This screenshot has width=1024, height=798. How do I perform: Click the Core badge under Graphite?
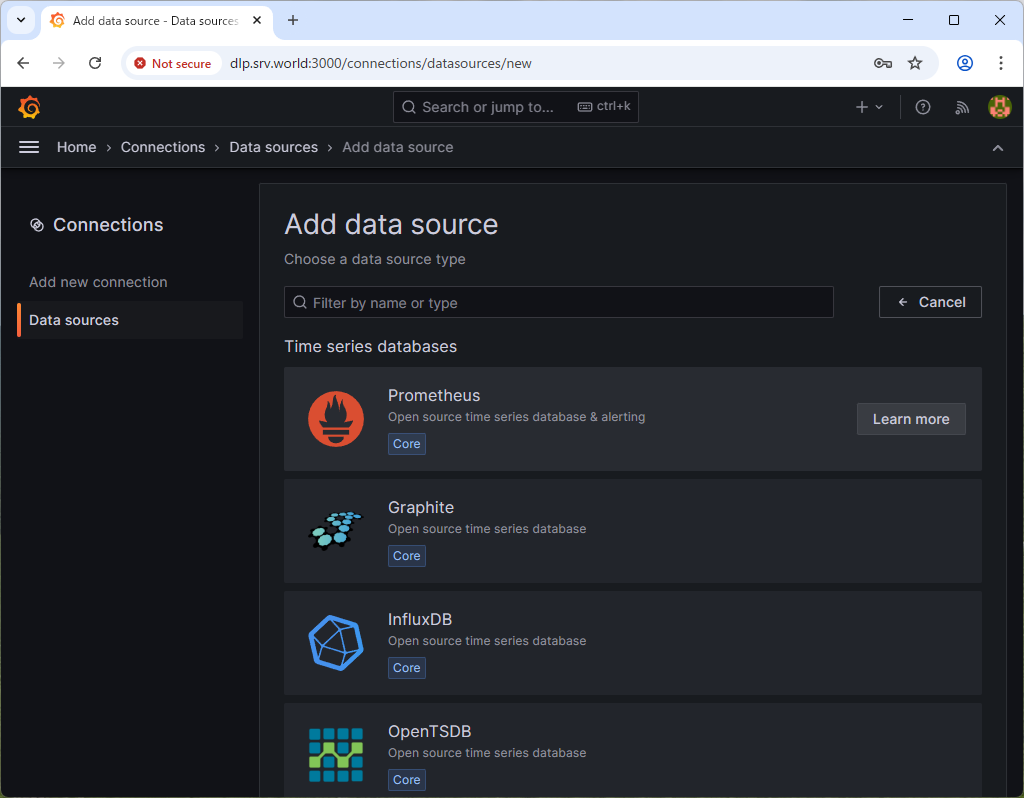(x=407, y=556)
